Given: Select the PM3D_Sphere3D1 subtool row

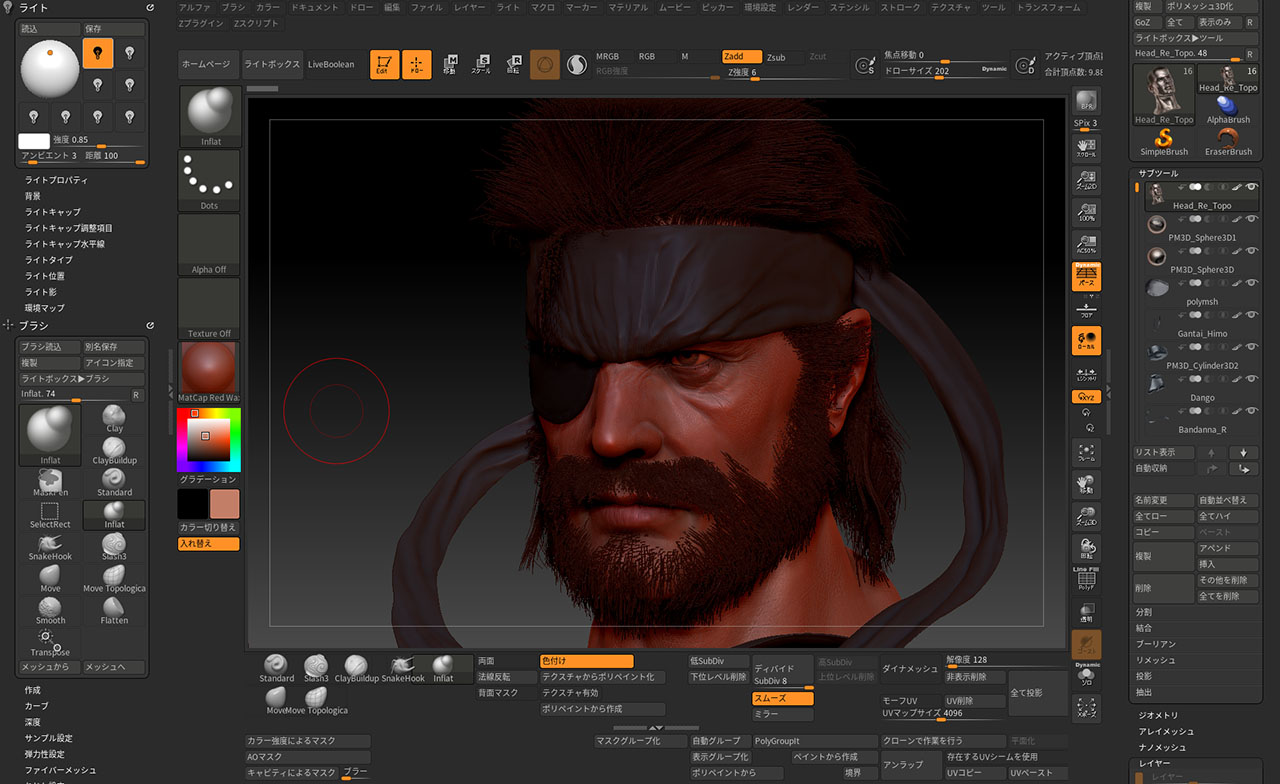Looking at the screenshot, I should (1200, 228).
